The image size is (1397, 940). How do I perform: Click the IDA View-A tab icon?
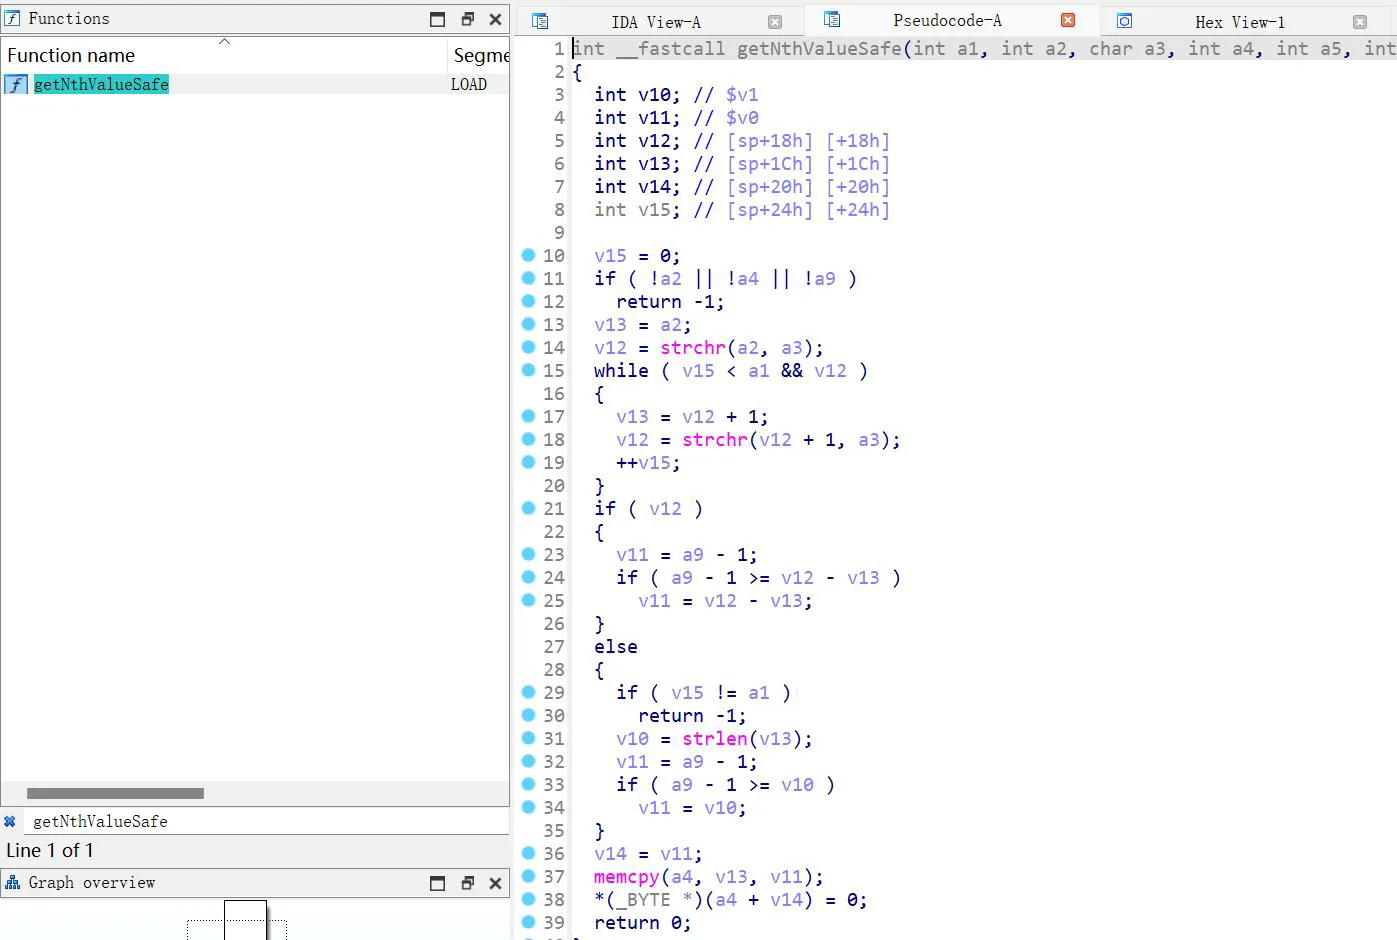[x=540, y=21]
